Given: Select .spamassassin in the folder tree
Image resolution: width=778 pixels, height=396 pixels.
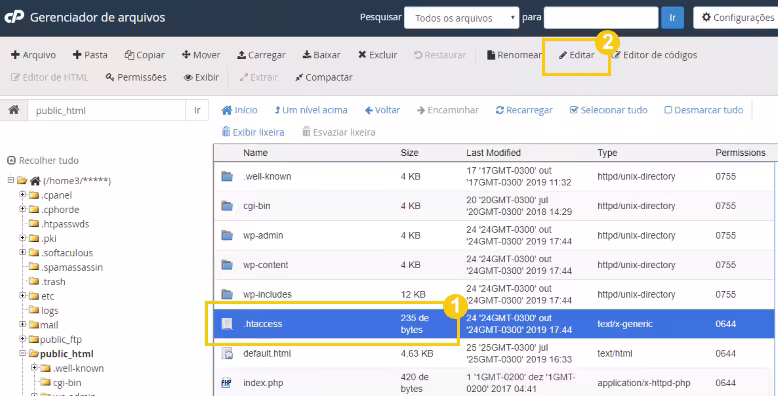Looking at the screenshot, I should [x=71, y=267].
